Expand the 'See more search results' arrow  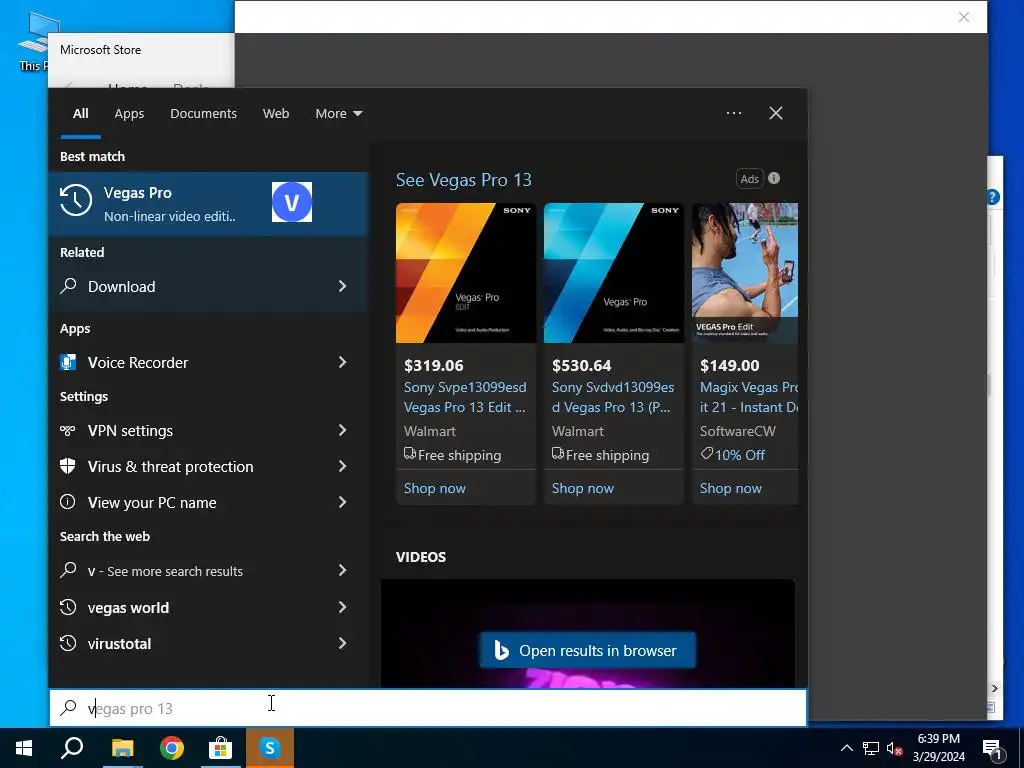[x=342, y=570]
